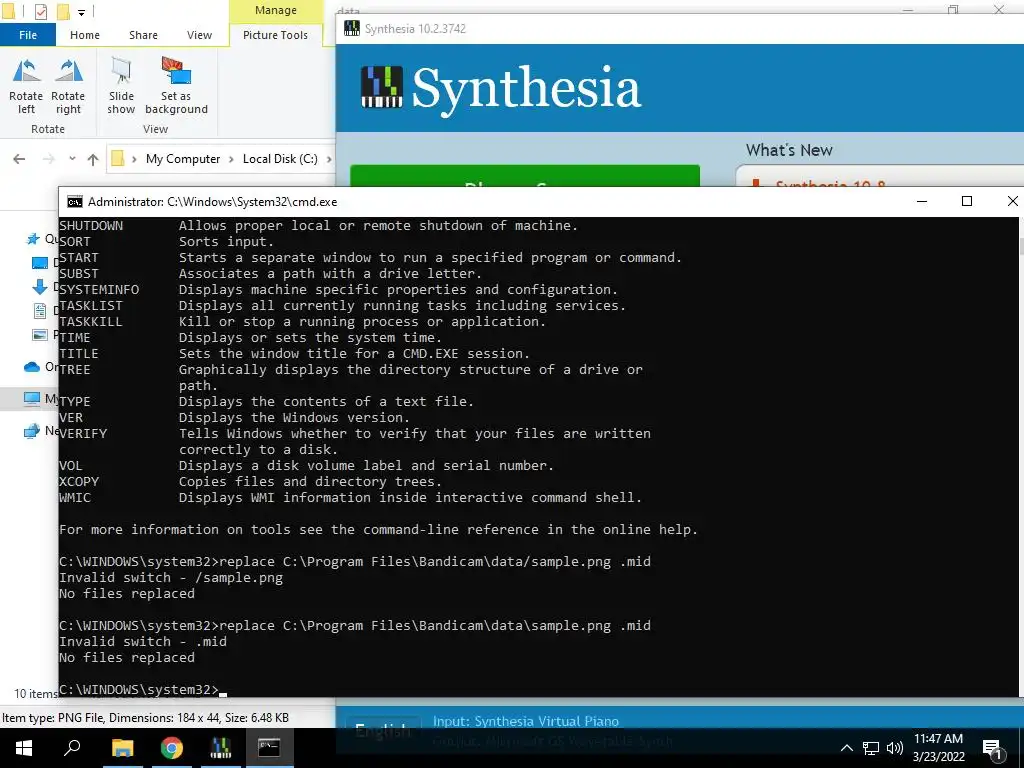This screenshot has height=768, width=1024.
Task: Open quick access toolbar customize dropdown
Action: (x=81, y=12)
